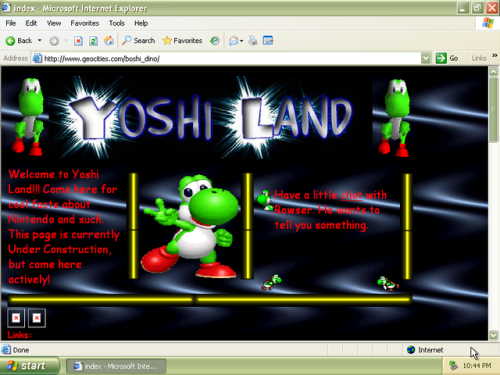Click the Refresh page icon
The height and width of the screenshot is (375, 500).
click(x=93, y=41)
